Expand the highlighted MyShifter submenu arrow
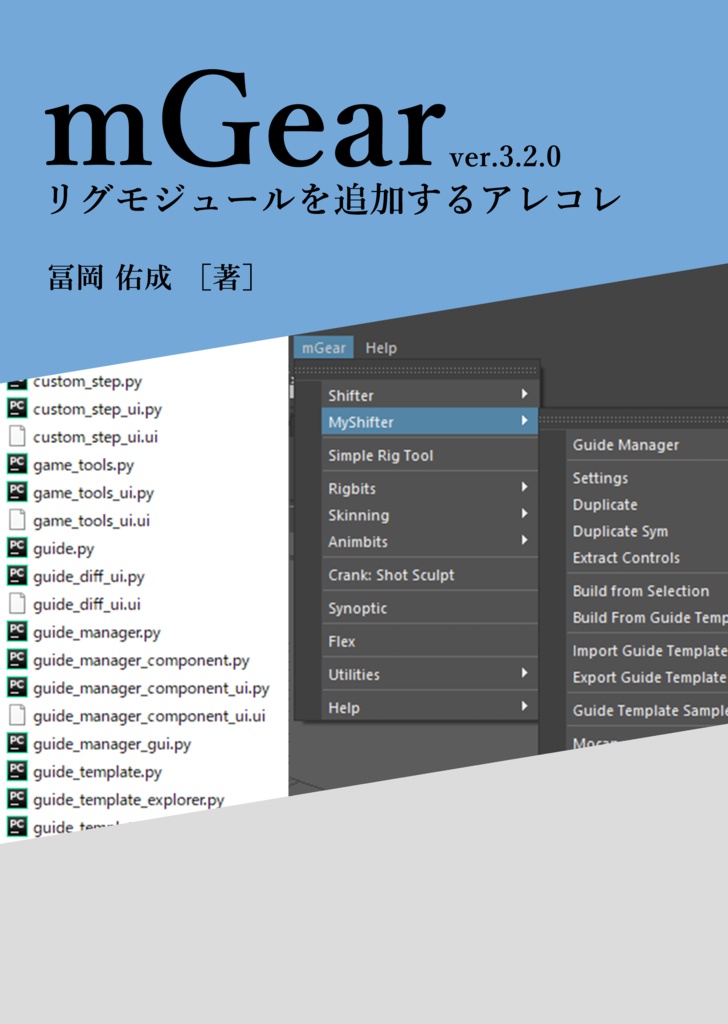 click(x=524, y=421)
